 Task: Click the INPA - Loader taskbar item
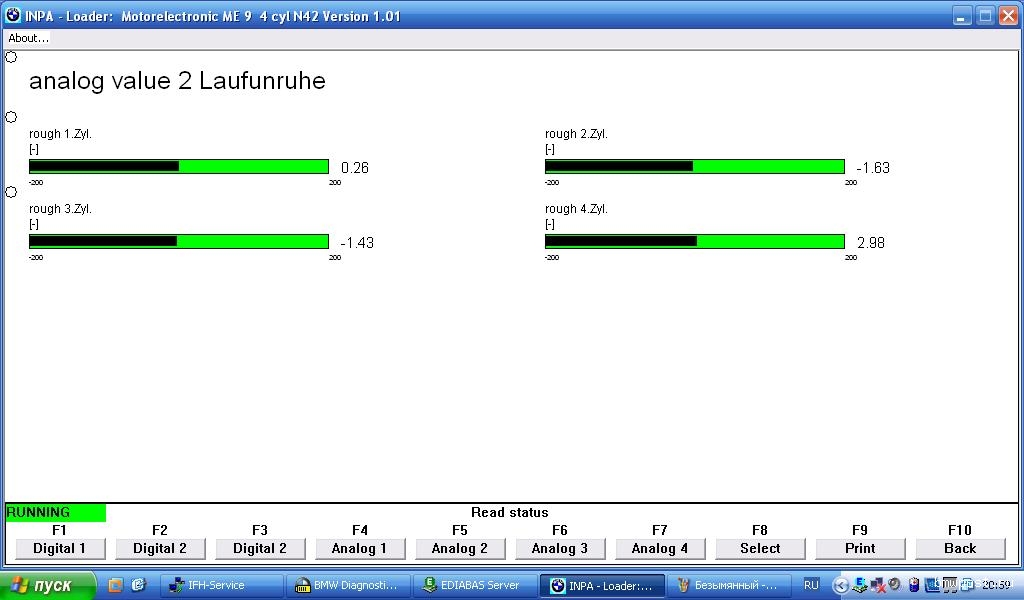[601, 585]
